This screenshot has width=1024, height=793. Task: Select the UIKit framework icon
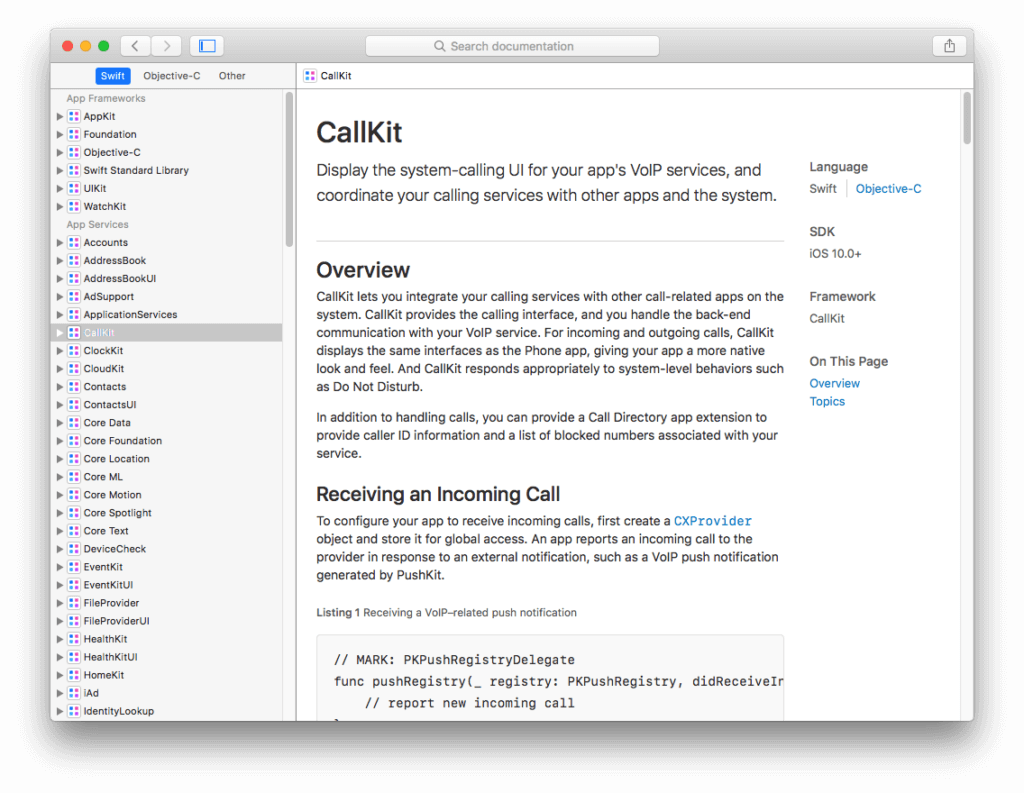74,188
